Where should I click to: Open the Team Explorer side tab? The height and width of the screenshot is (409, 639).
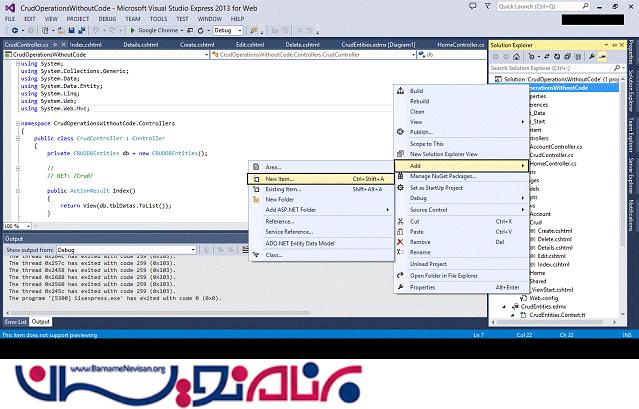pyautogui.click(x=631, y=135)
